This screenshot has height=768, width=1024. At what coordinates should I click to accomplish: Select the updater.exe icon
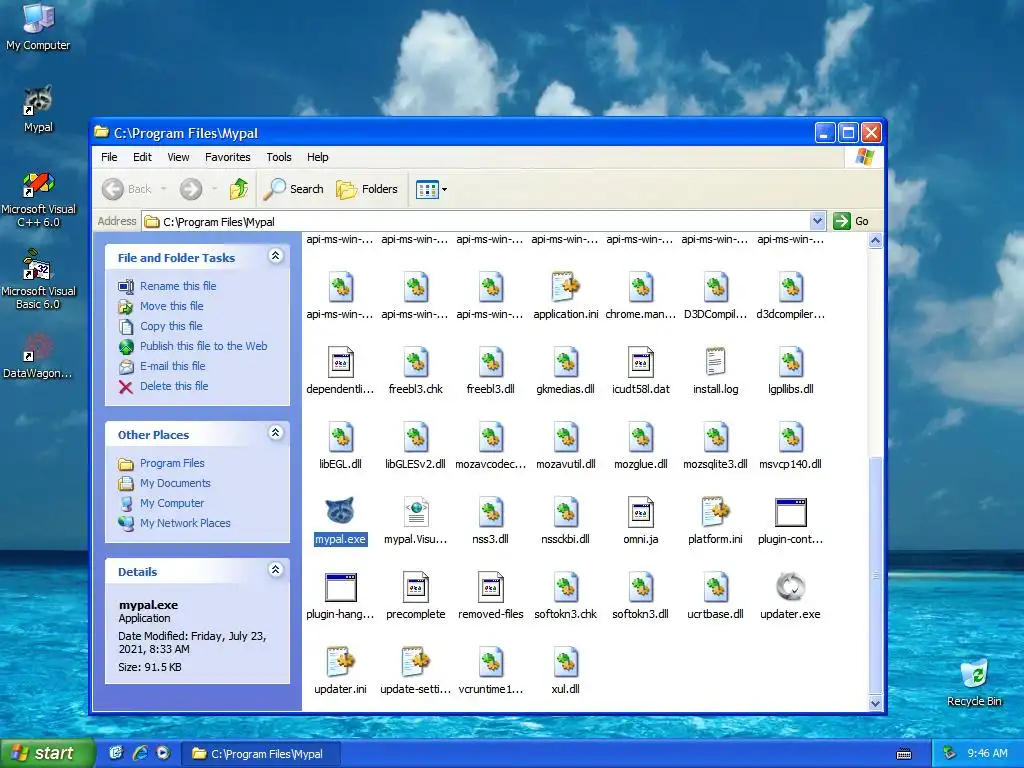click(790, 586)
